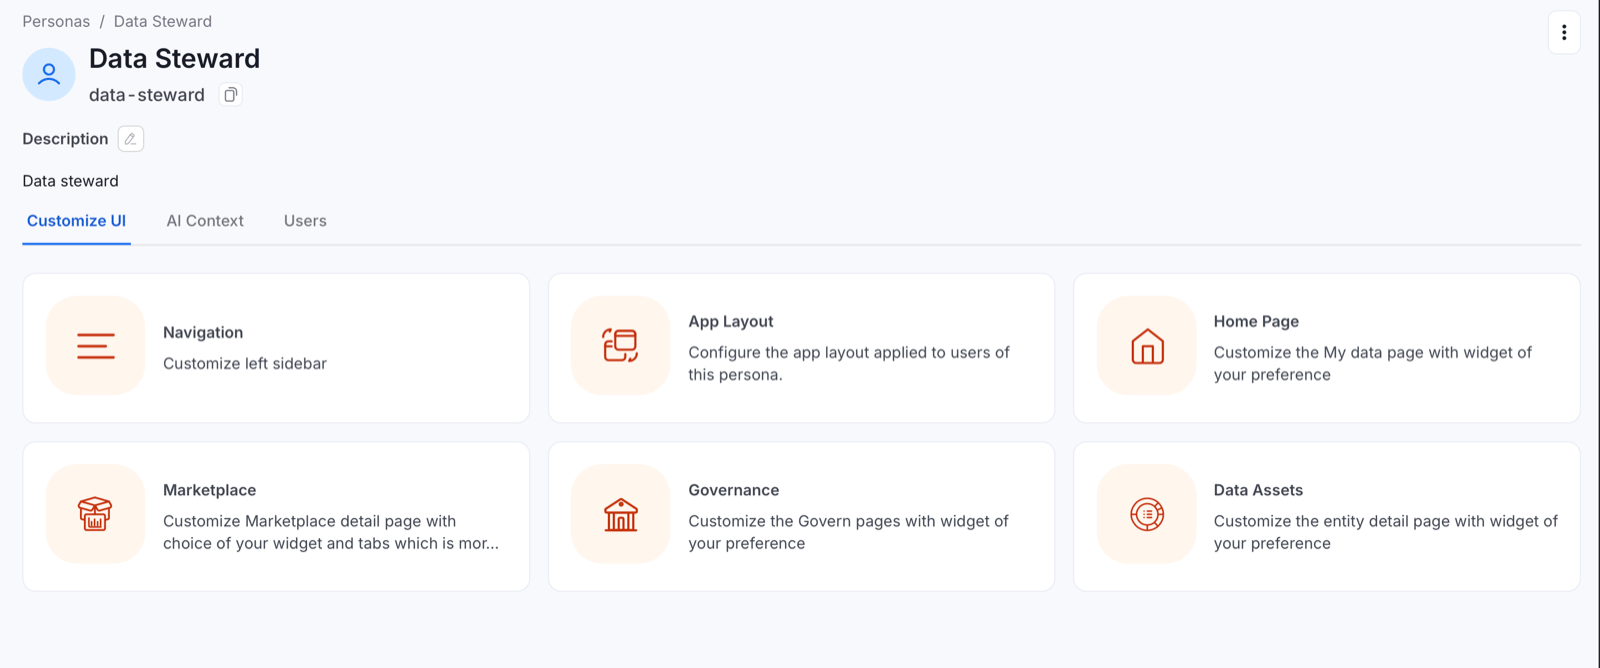1600x668 pixels.
Task: Click the Navigation hamburger lines icon
Action: [x=96, y=346]
